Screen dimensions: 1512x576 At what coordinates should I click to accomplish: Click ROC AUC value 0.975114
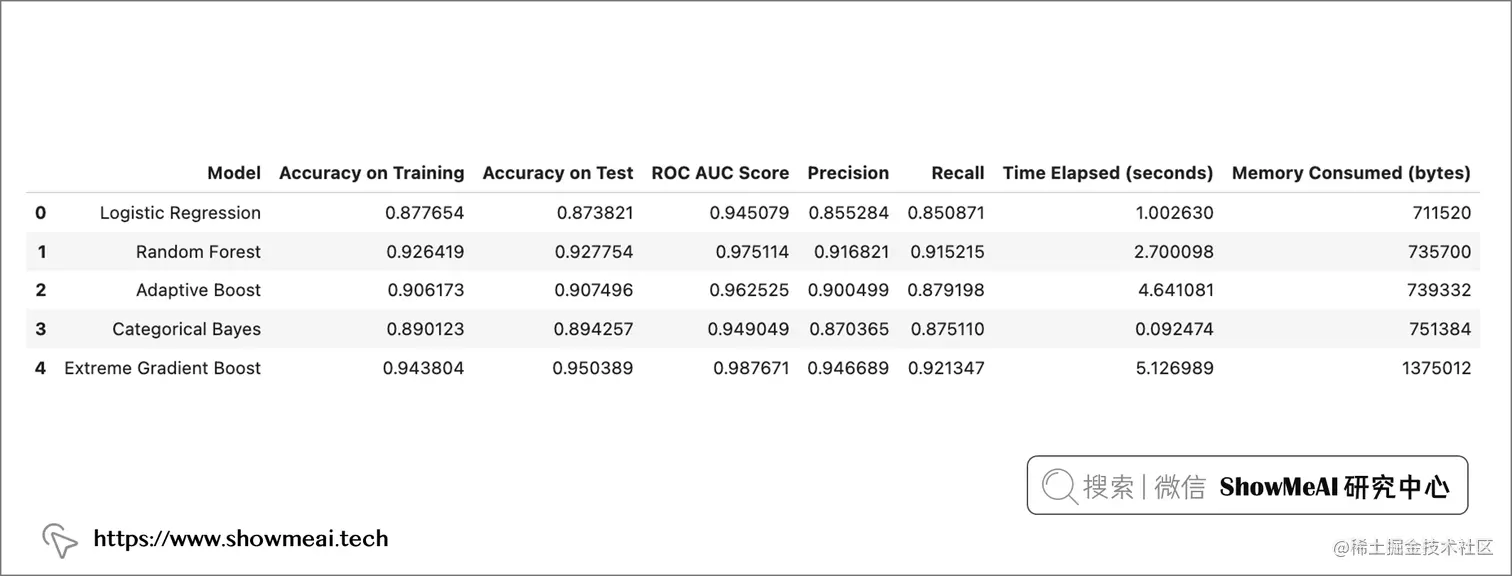pyautogui.click(x=752, y=252)
